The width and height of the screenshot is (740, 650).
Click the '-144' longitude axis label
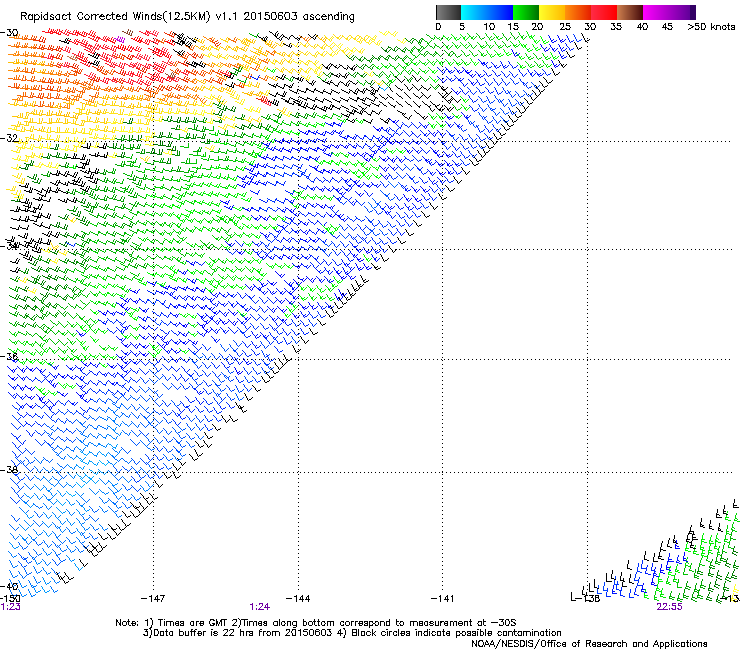click(298, 599)
